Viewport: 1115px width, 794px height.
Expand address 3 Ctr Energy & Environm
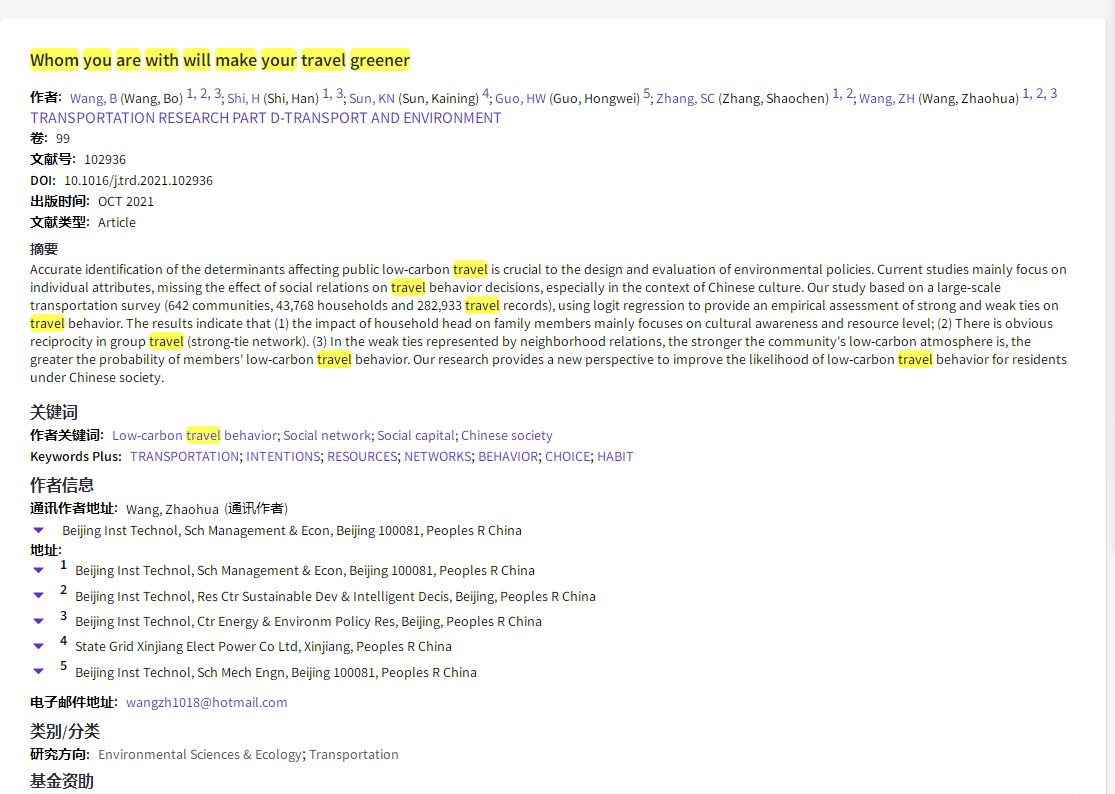[x=39, y=621]
